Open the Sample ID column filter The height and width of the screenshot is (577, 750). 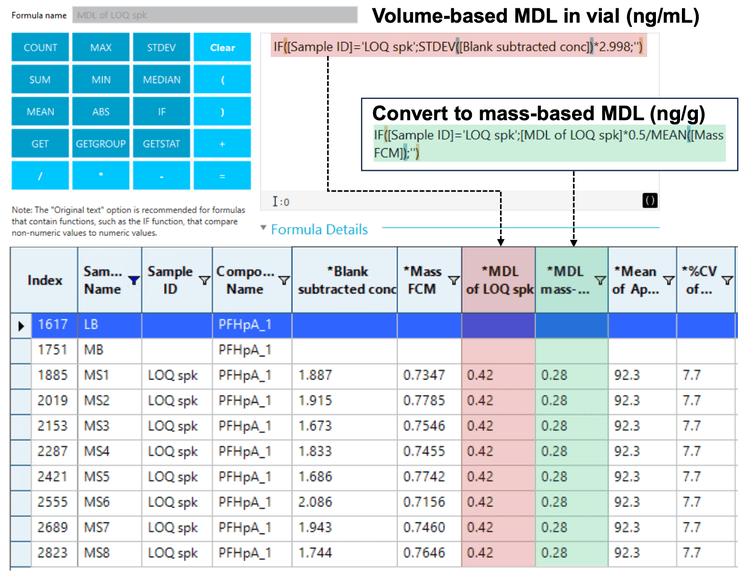tap(204, 282)
